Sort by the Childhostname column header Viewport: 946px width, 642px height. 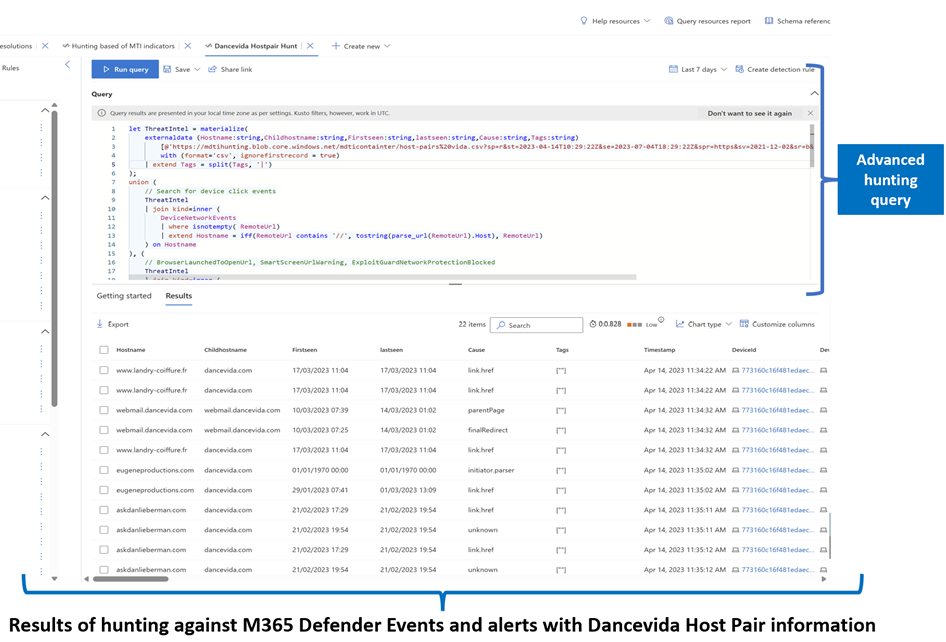225,350
